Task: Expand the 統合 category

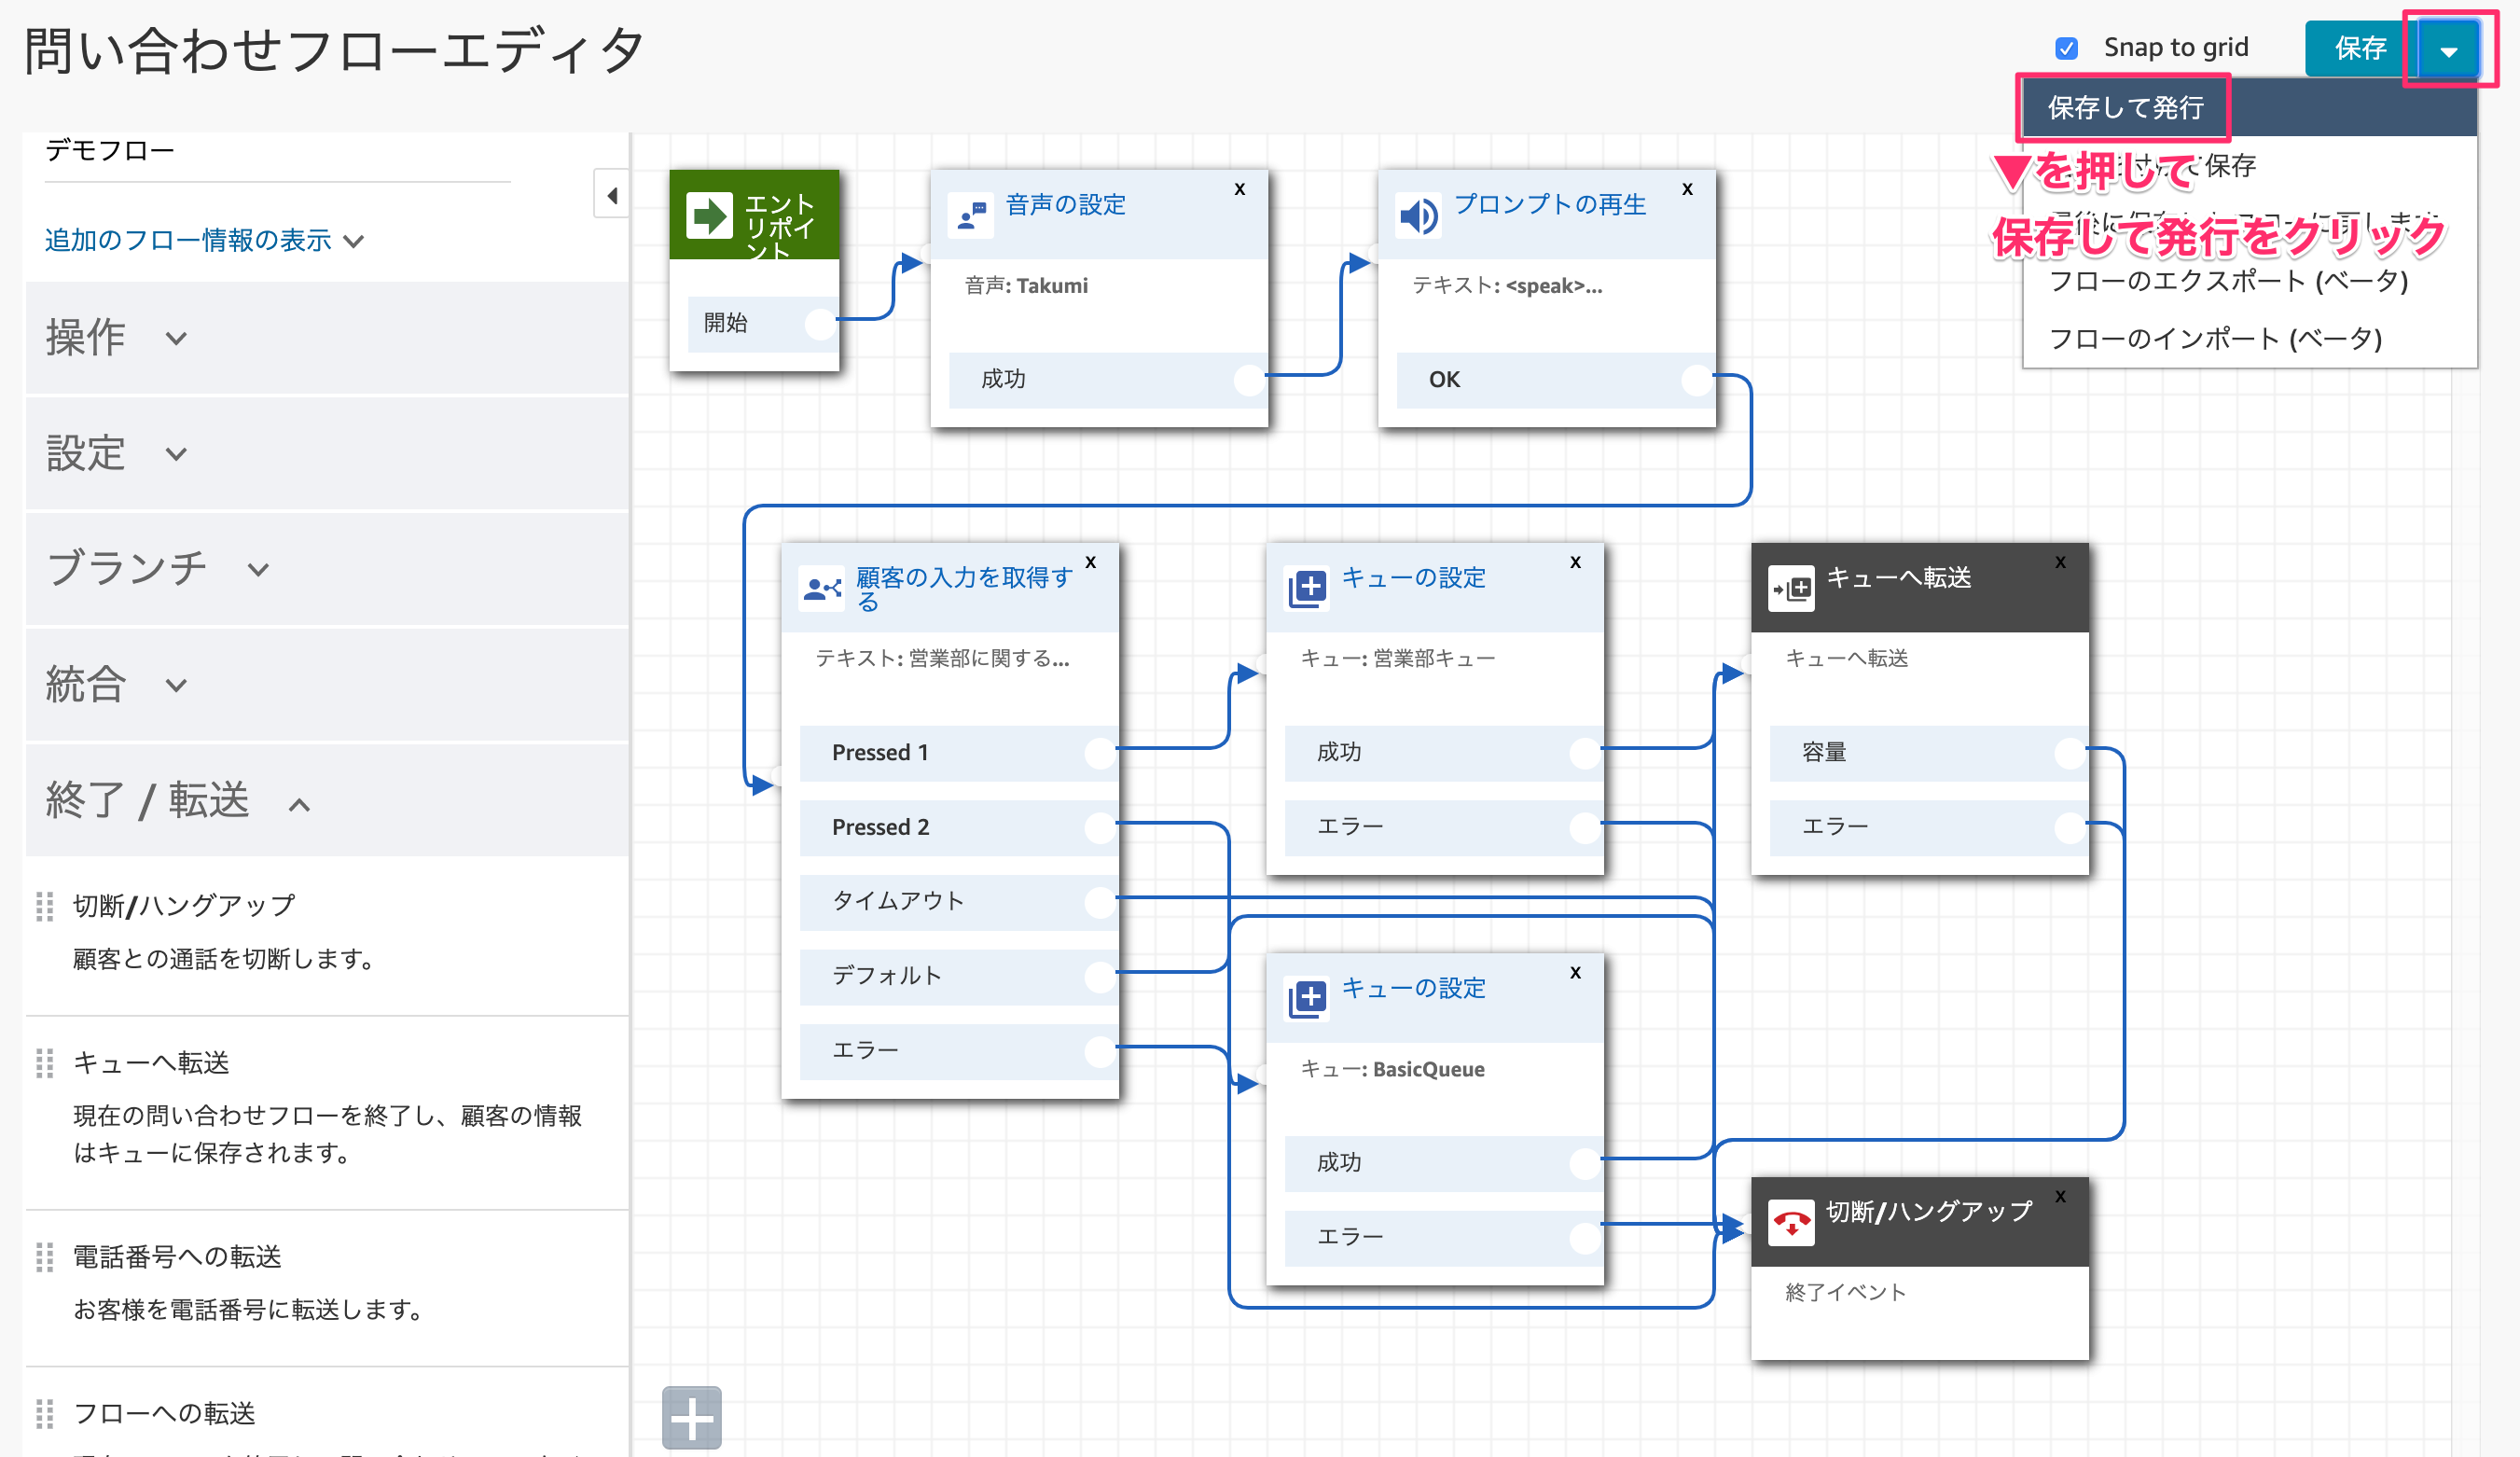Action: coord(327,684)
